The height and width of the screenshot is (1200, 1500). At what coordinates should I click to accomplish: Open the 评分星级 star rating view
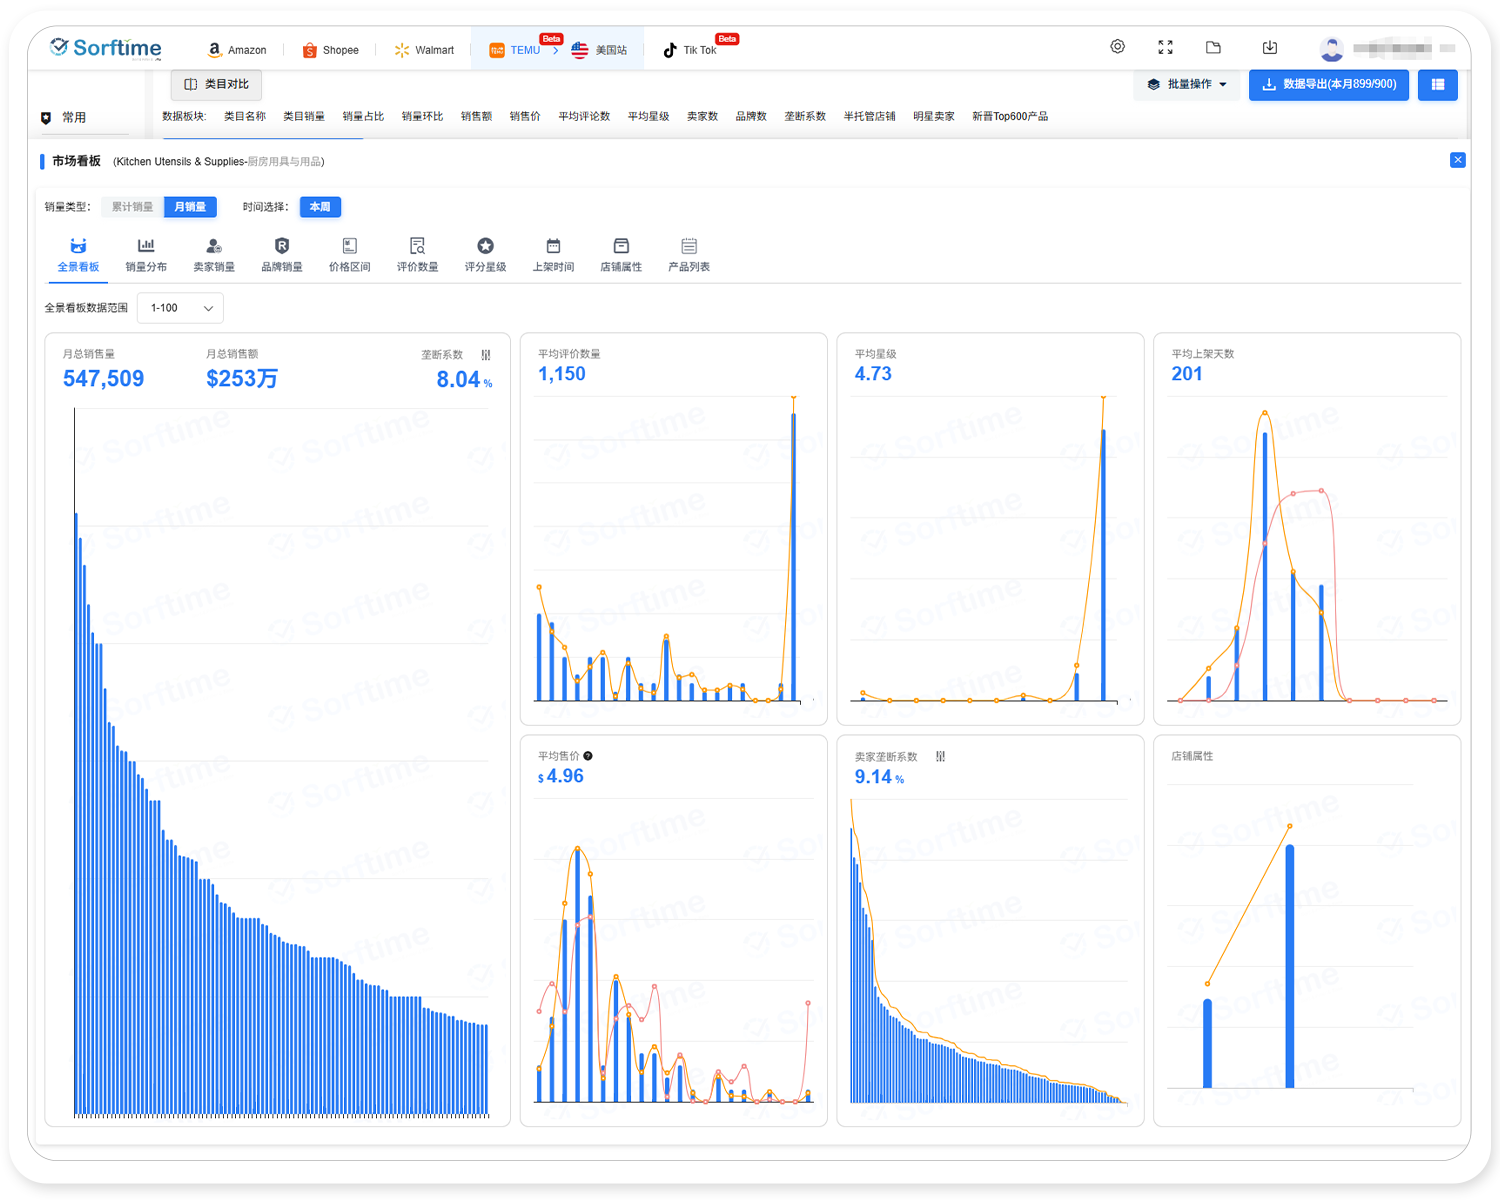pyautogui.click(x=485, y=254)
